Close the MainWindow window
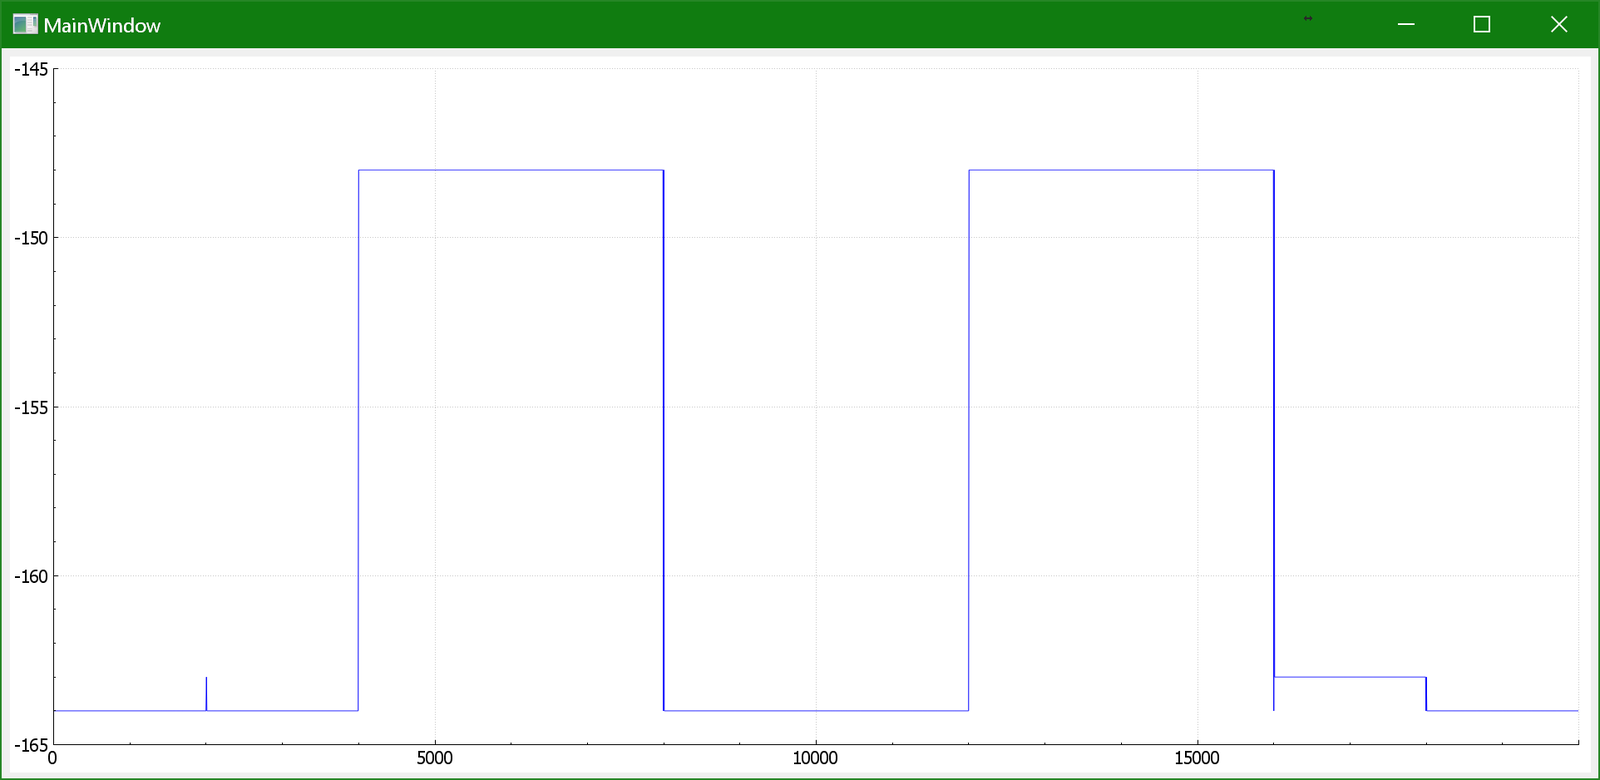 pyautogui.click(x=1559, y=24)
